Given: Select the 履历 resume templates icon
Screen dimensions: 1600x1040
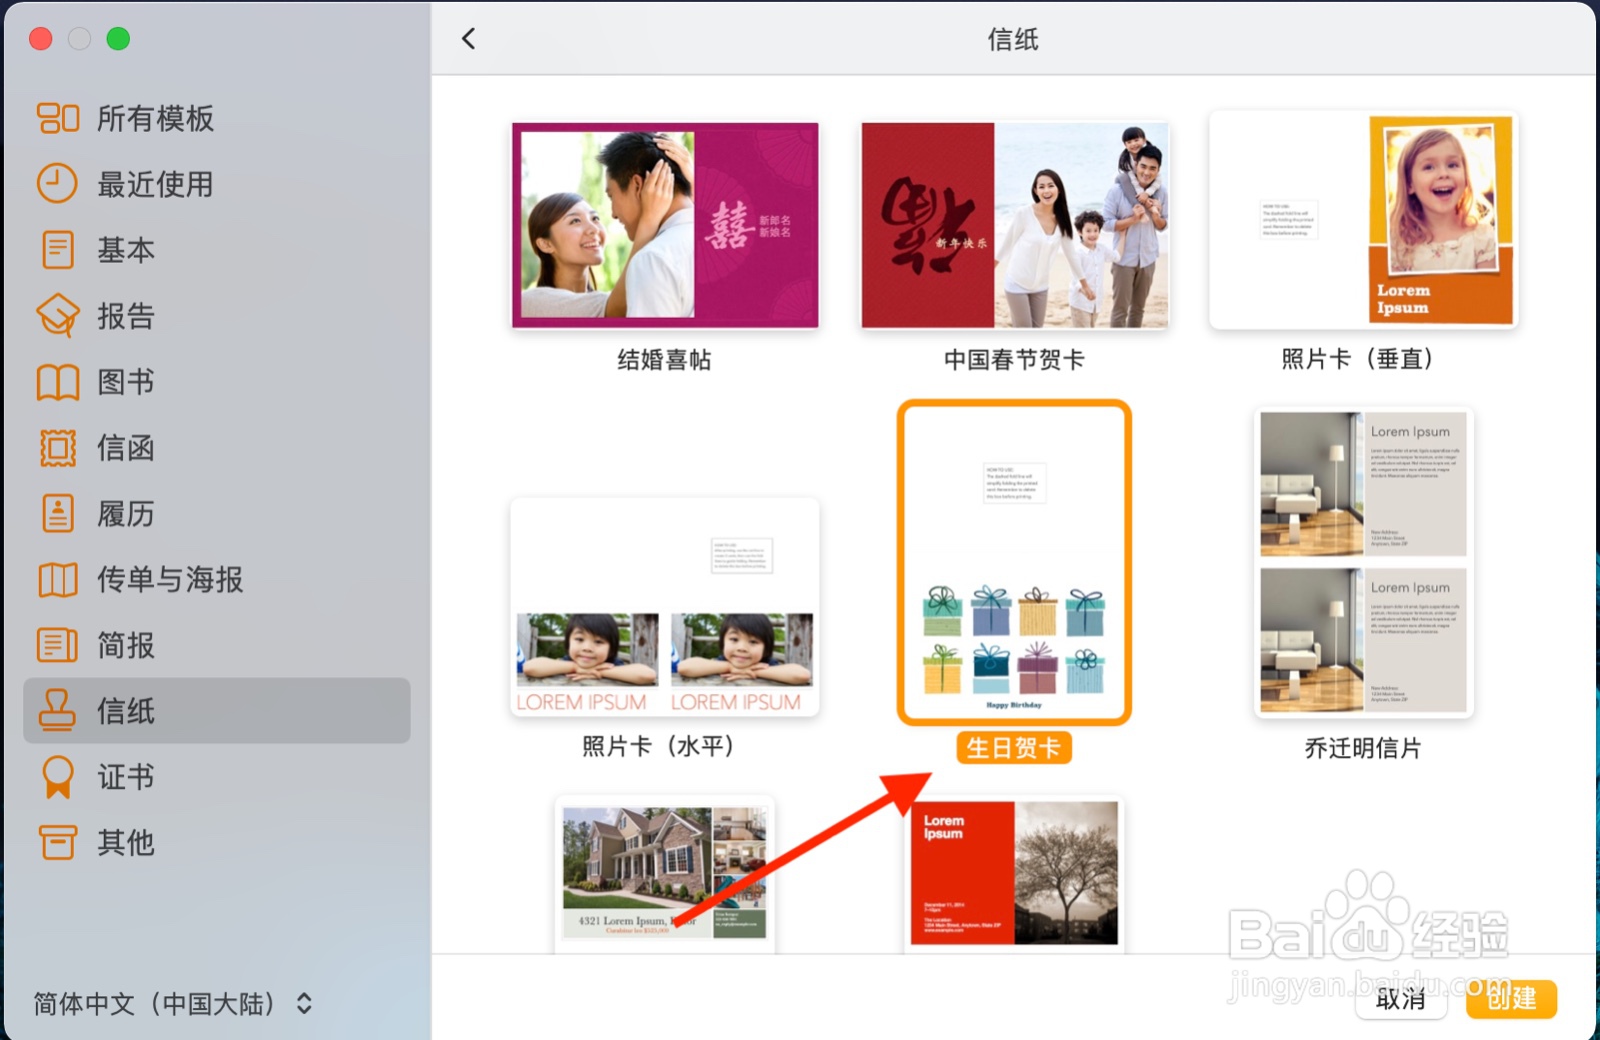Looking at the screenshot, I should click(57, 514).
